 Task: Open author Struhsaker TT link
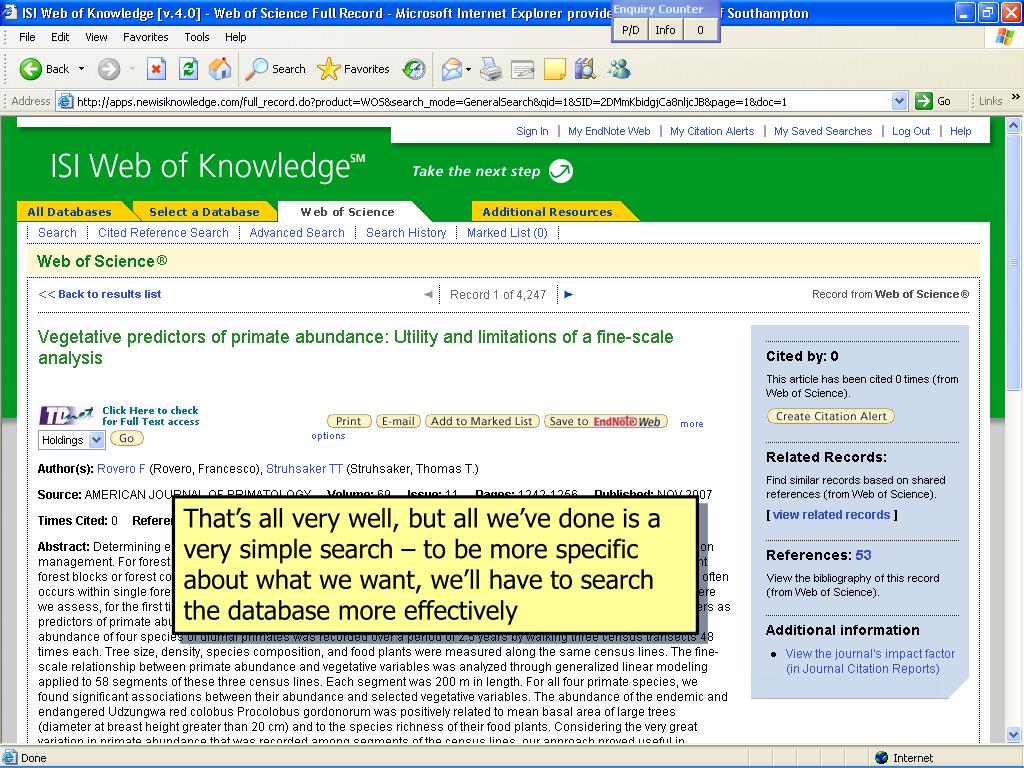(x=304, y=469)
